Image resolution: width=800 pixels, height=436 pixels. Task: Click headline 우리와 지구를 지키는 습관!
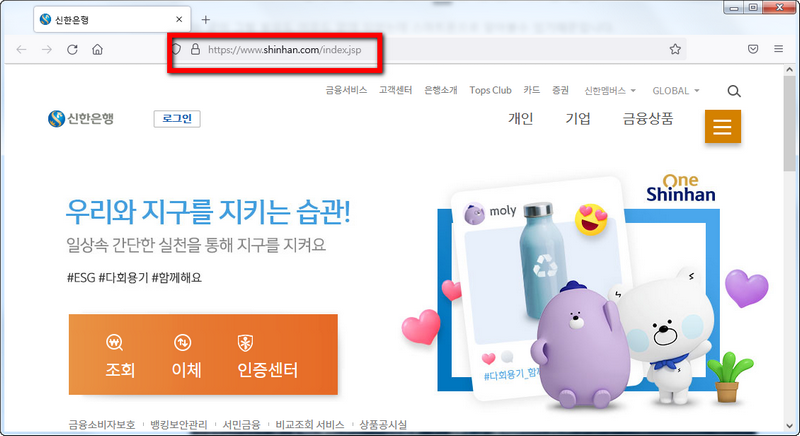click(208, 212)
